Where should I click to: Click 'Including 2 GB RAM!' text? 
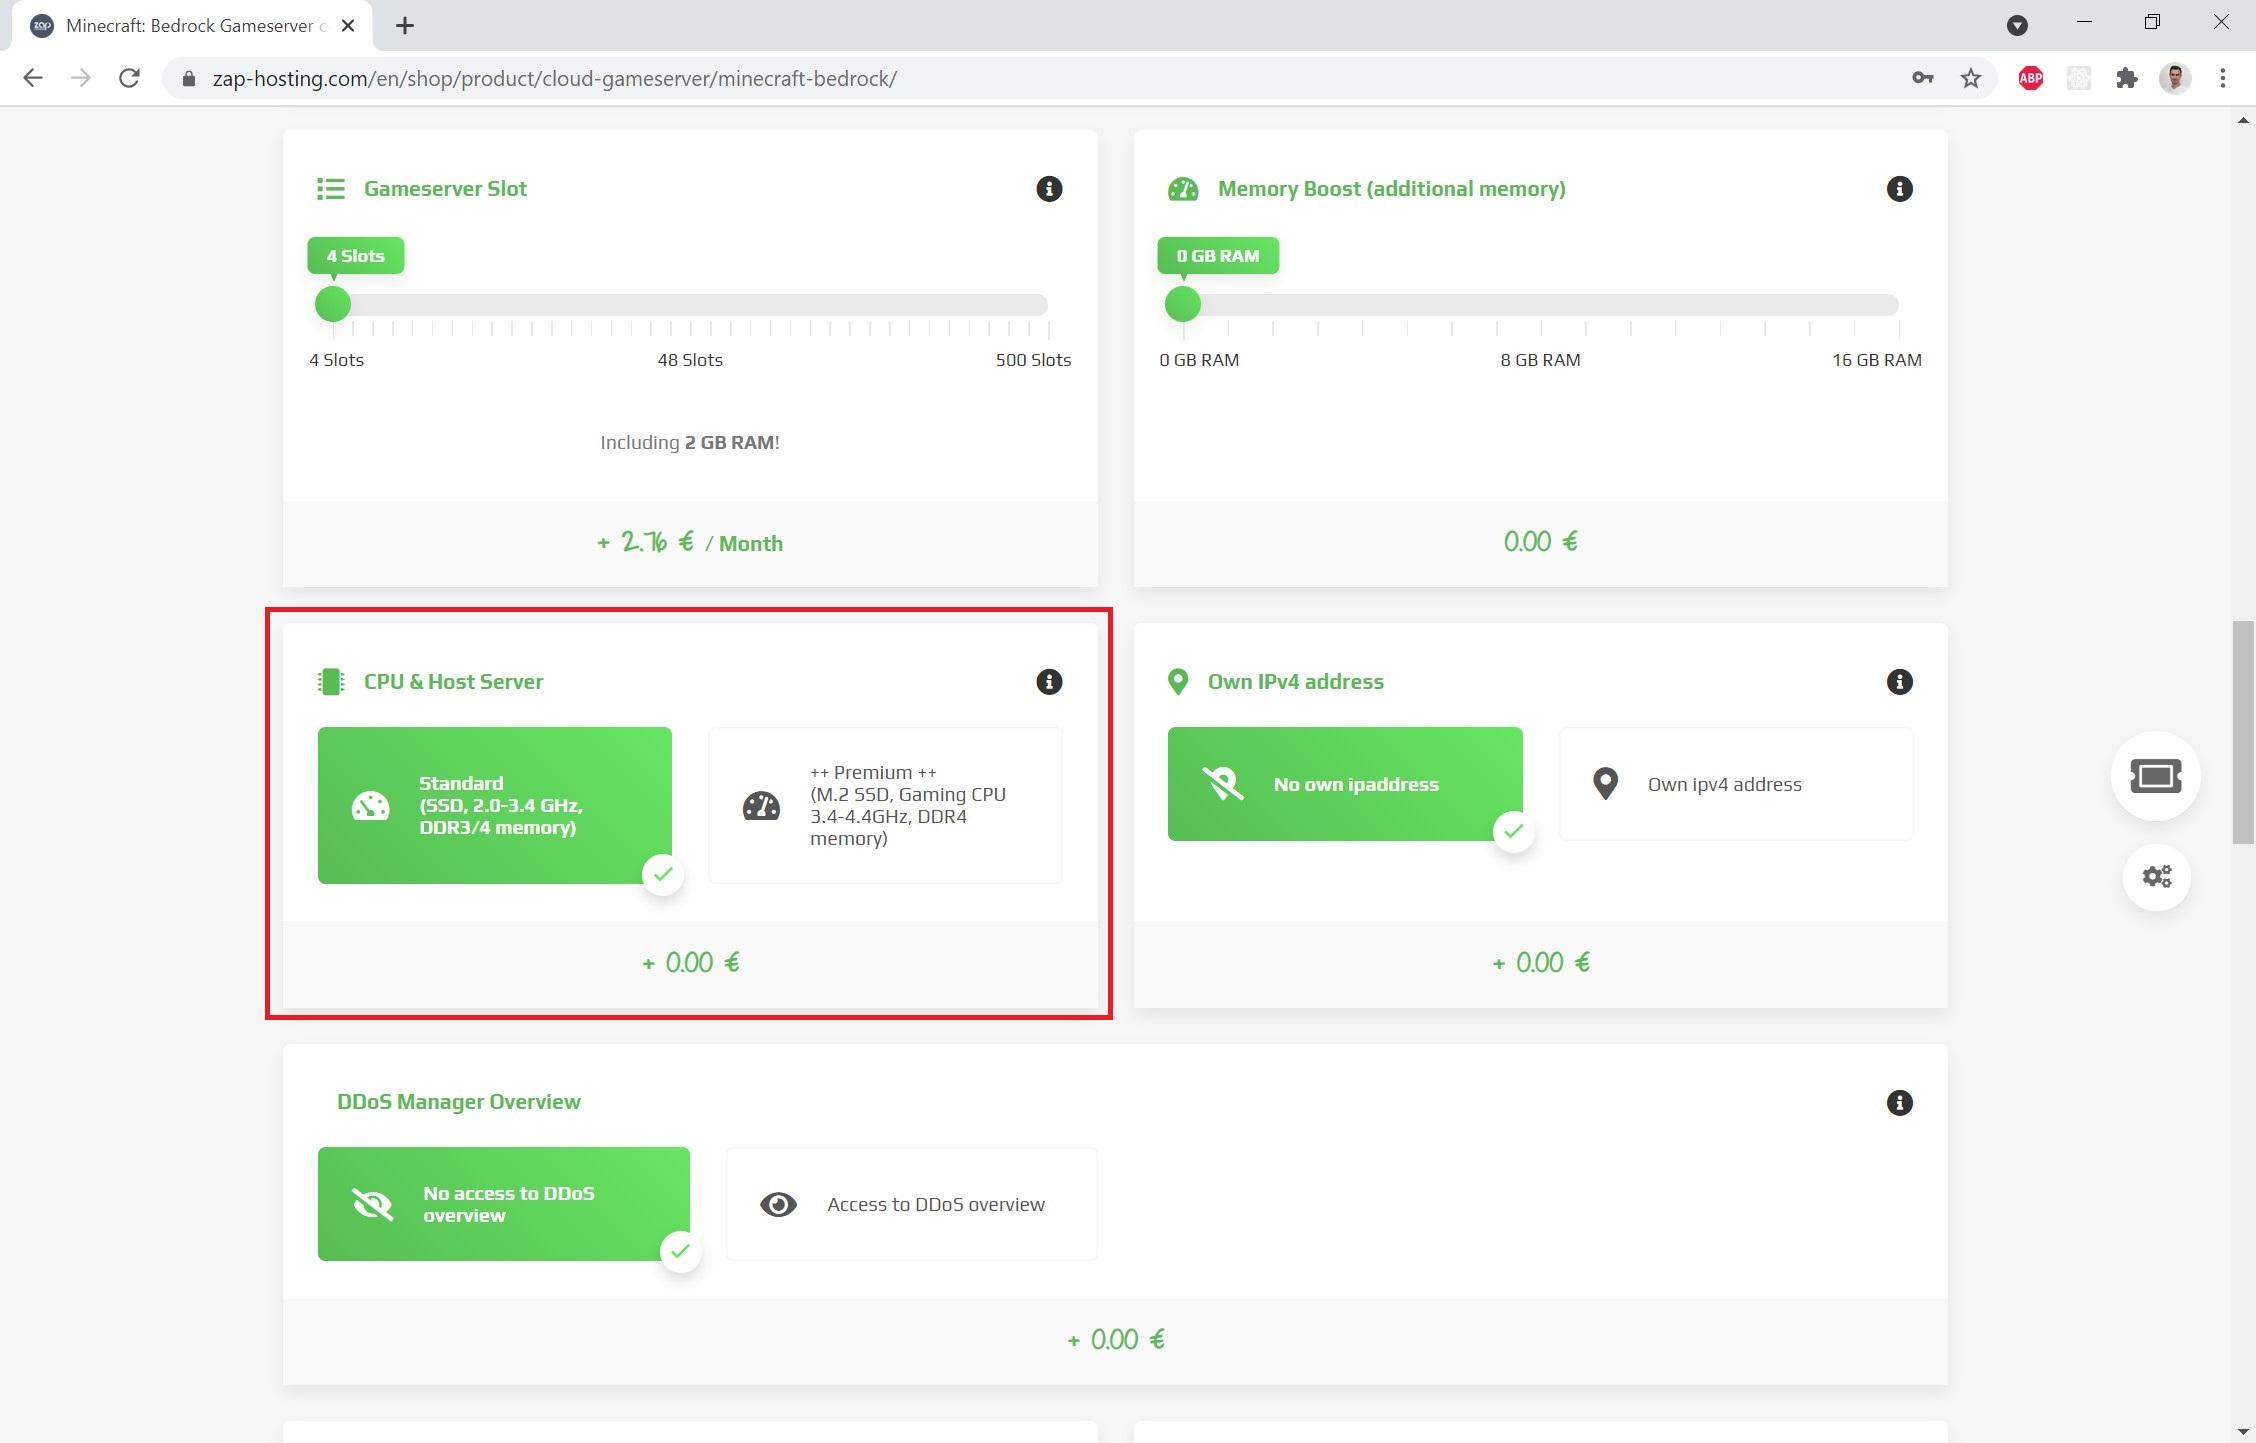[690, 442]
